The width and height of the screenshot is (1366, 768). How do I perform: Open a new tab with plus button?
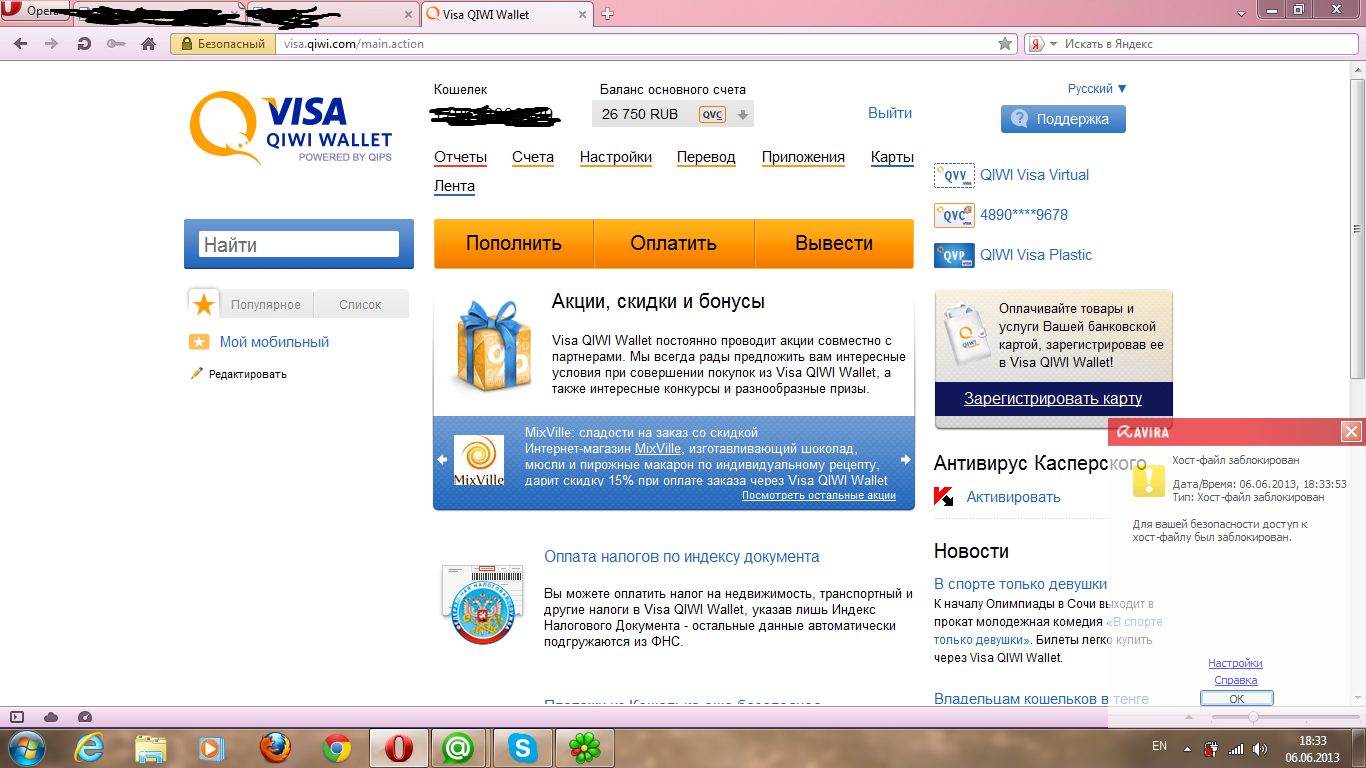pyautogui.click(x=607, y=14)
